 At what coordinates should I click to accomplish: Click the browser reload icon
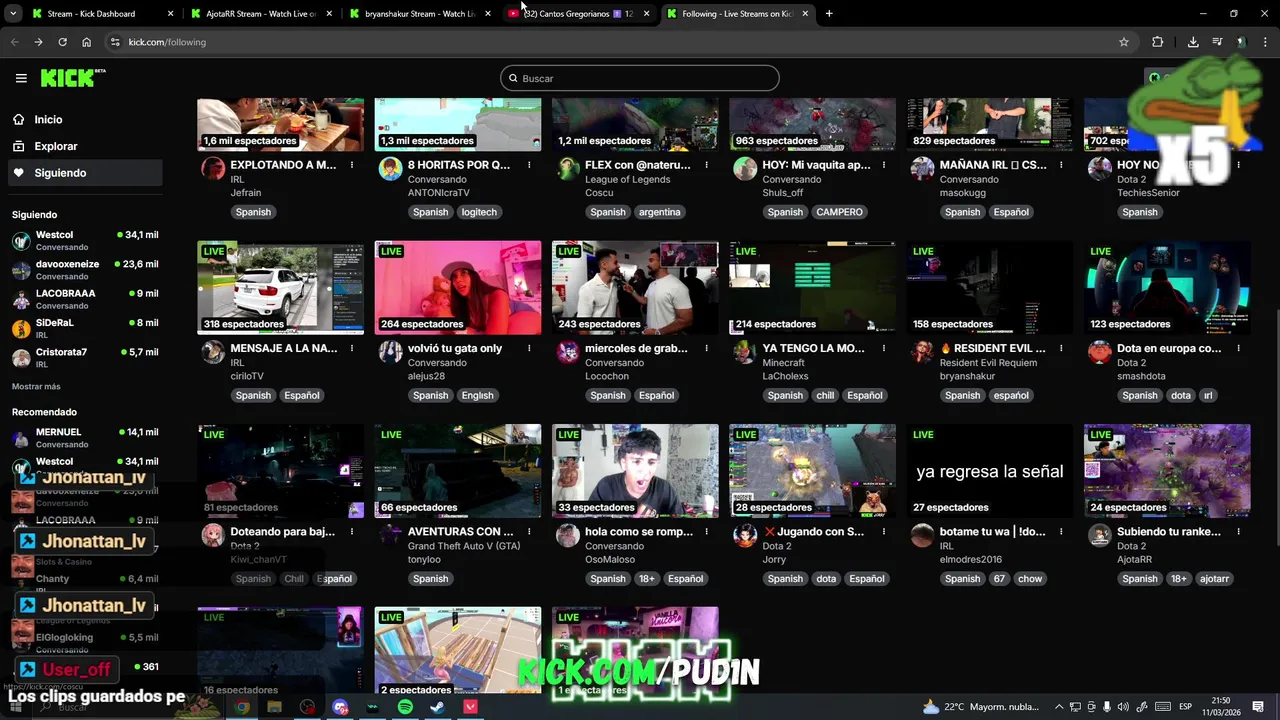[62, 42]
